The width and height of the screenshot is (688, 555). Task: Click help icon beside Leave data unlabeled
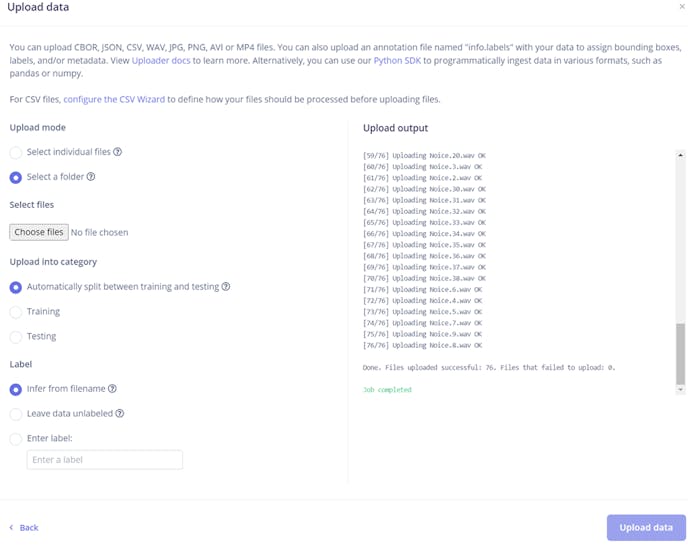[x=120, y=413]
